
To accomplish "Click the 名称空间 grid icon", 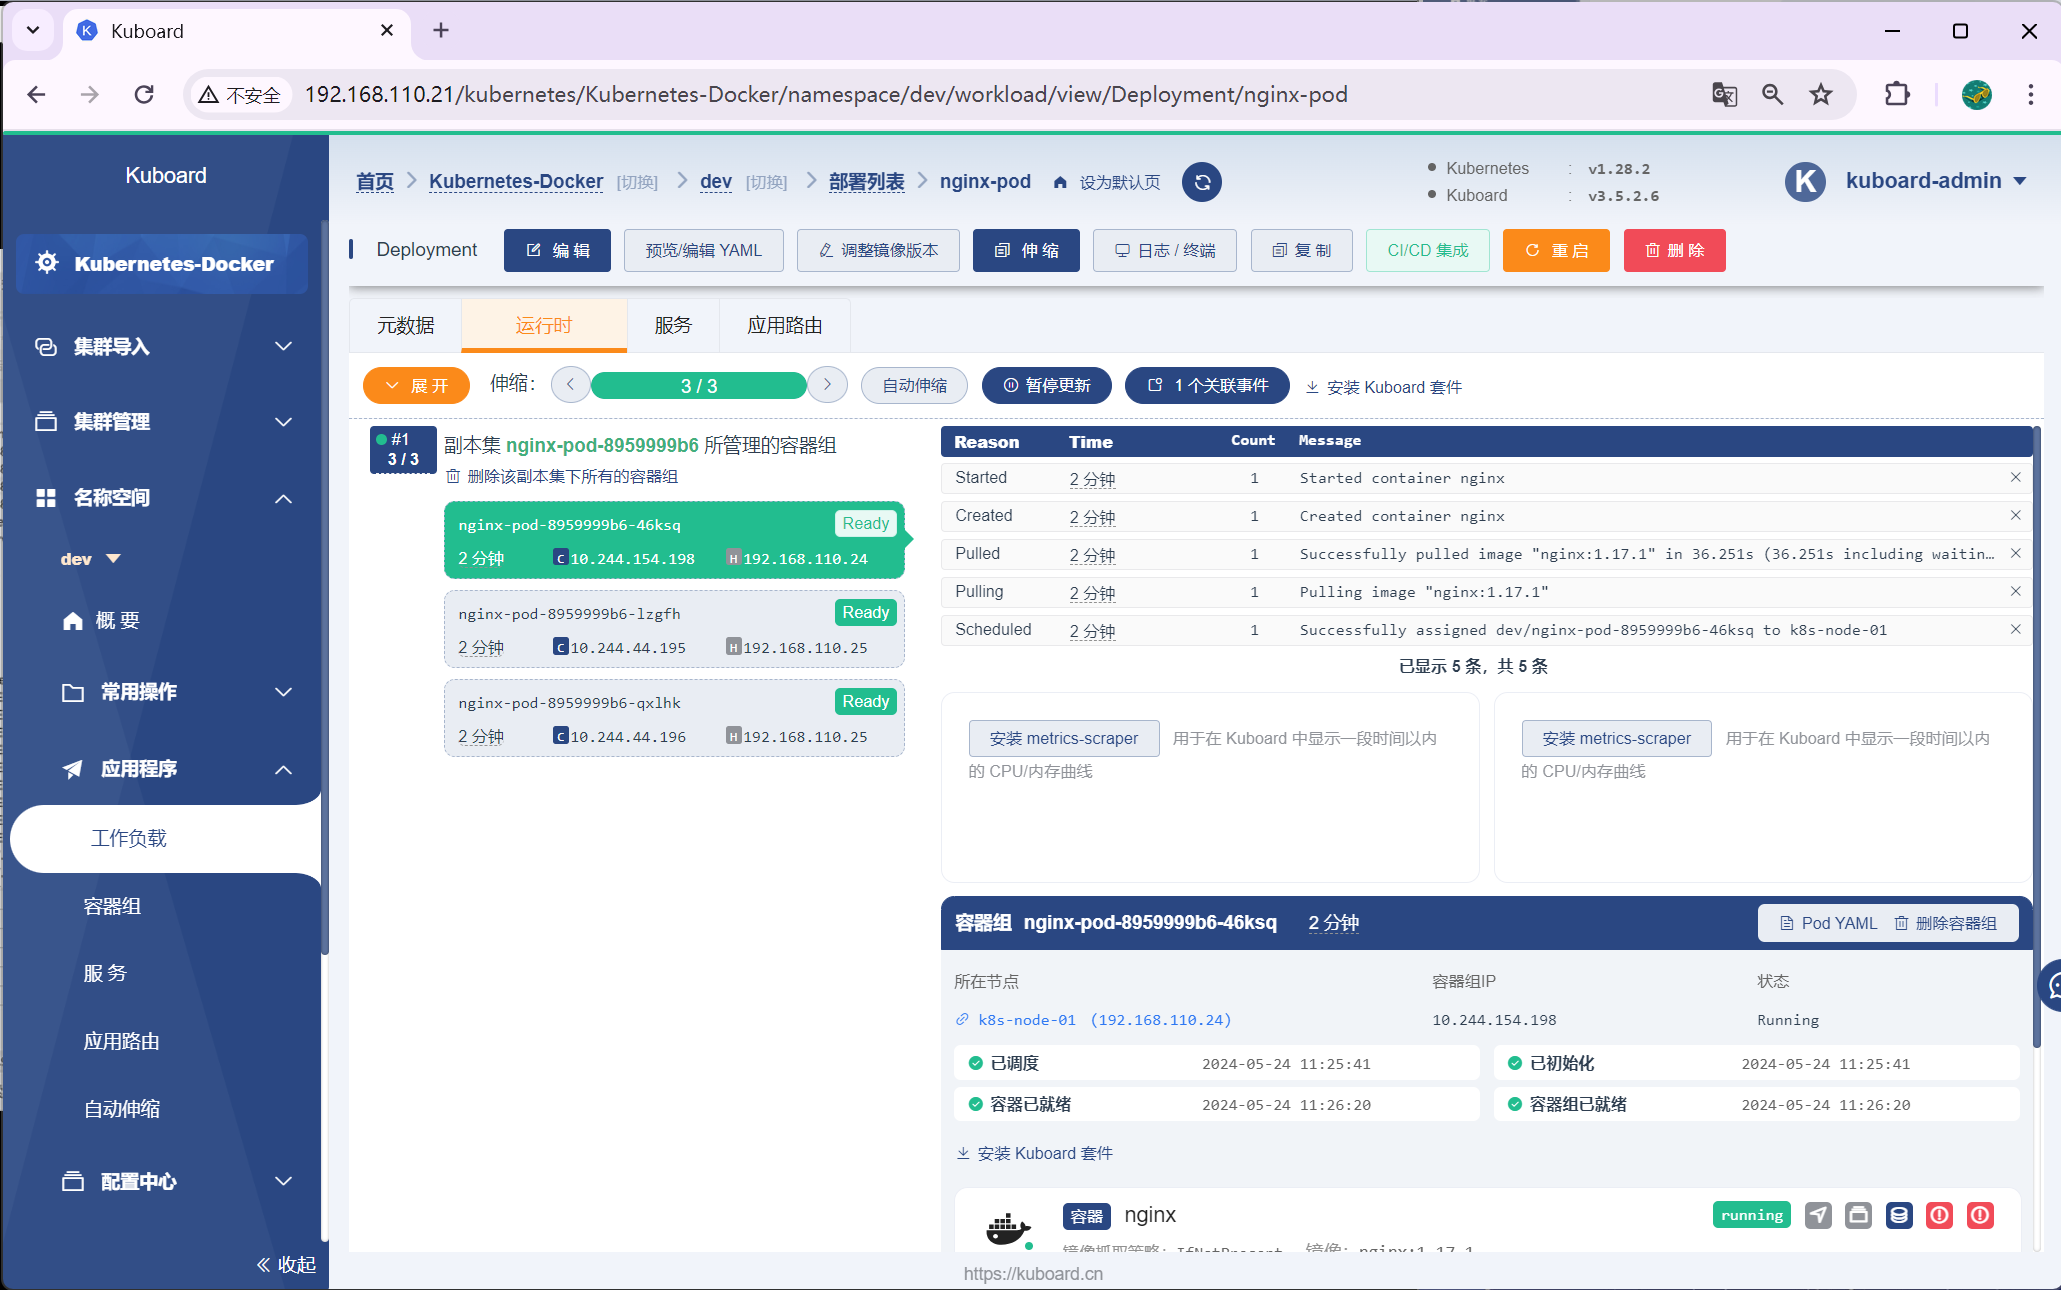I will (x=46, y=498).
